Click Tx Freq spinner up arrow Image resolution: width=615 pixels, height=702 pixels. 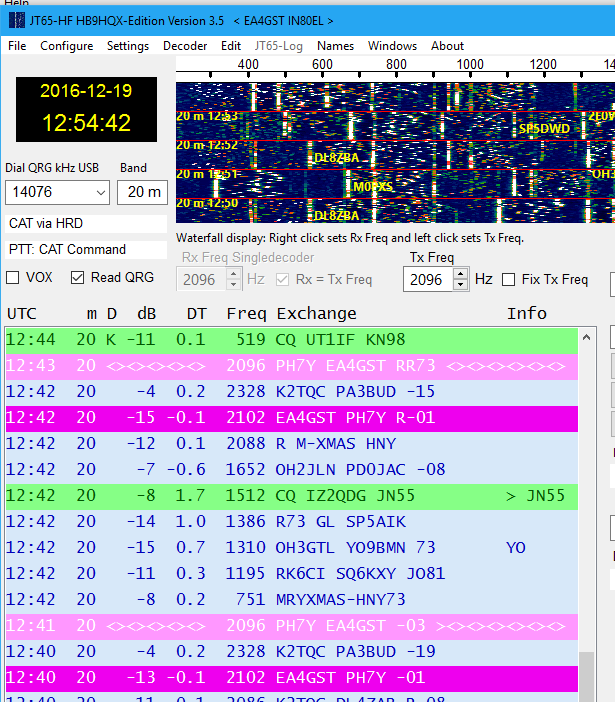461,275
